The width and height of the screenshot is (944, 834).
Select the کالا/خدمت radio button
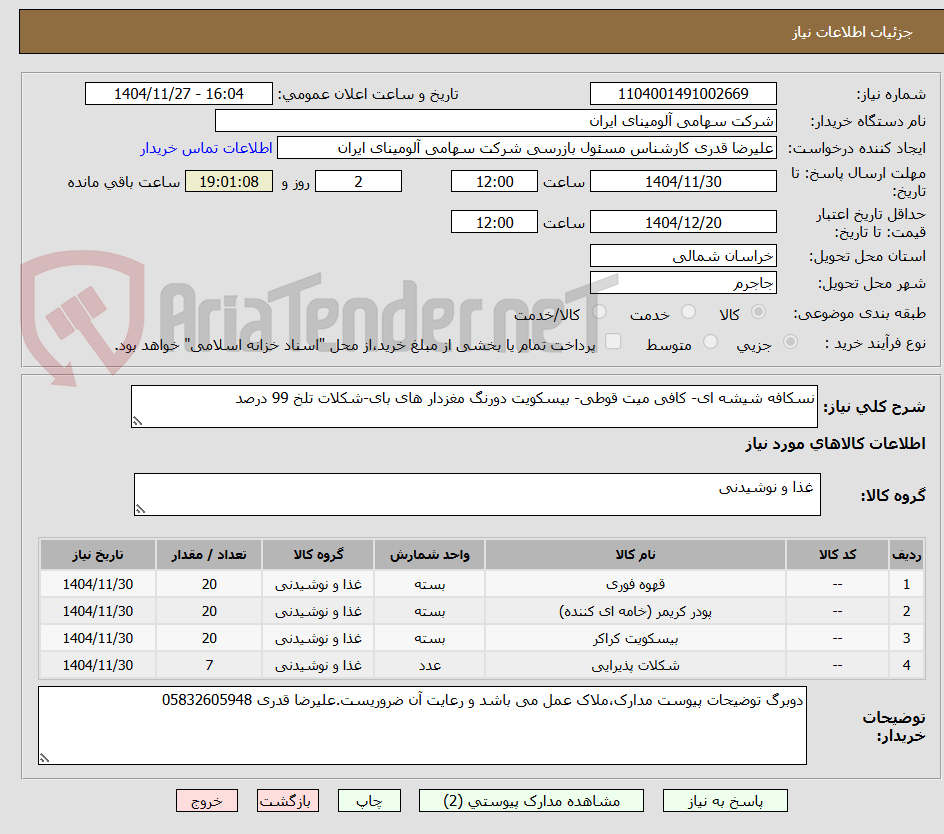pos(599,311)
